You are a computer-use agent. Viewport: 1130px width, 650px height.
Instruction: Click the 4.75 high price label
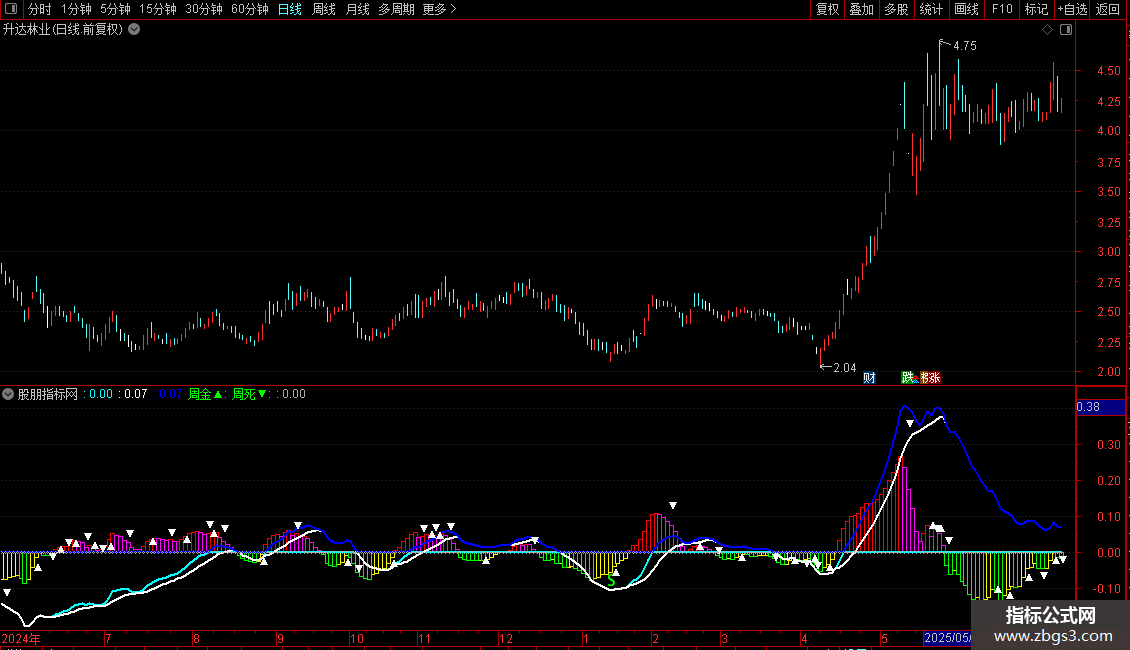(x=964, y=46)
